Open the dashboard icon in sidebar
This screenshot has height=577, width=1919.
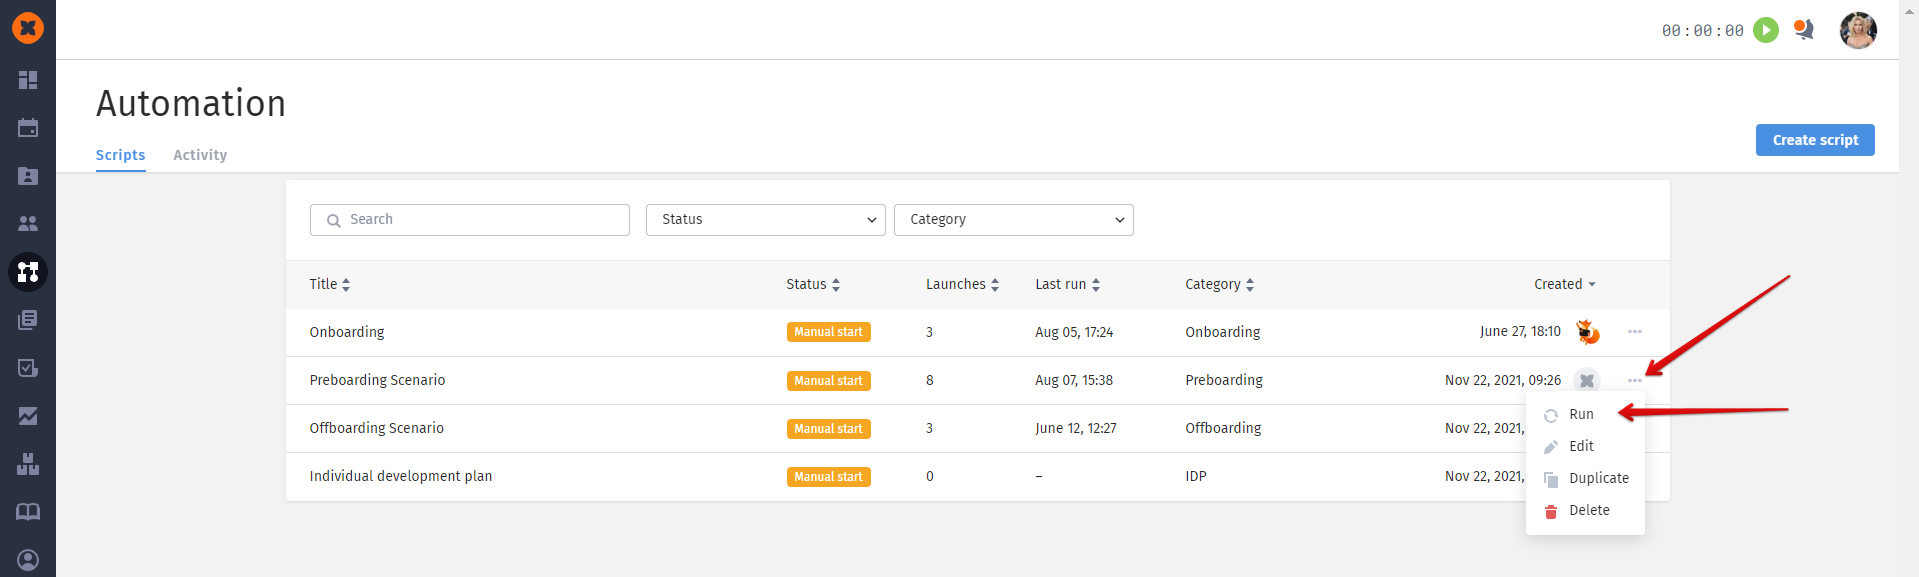tap(28, 80)
